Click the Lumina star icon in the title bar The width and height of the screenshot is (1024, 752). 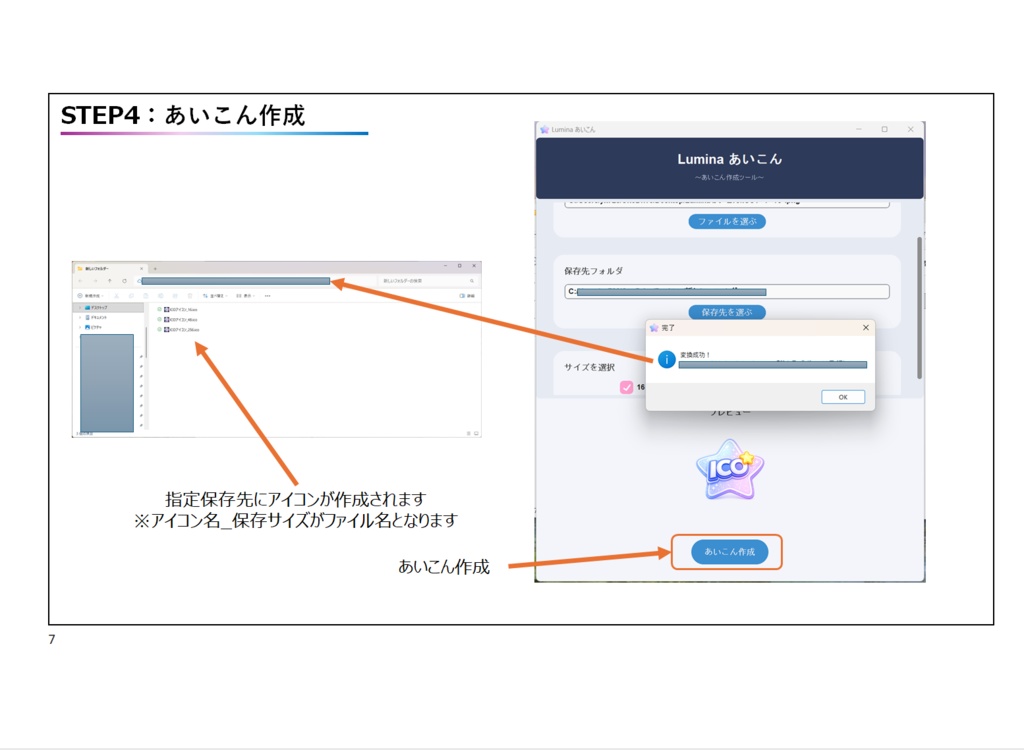(x=543, y=129)
